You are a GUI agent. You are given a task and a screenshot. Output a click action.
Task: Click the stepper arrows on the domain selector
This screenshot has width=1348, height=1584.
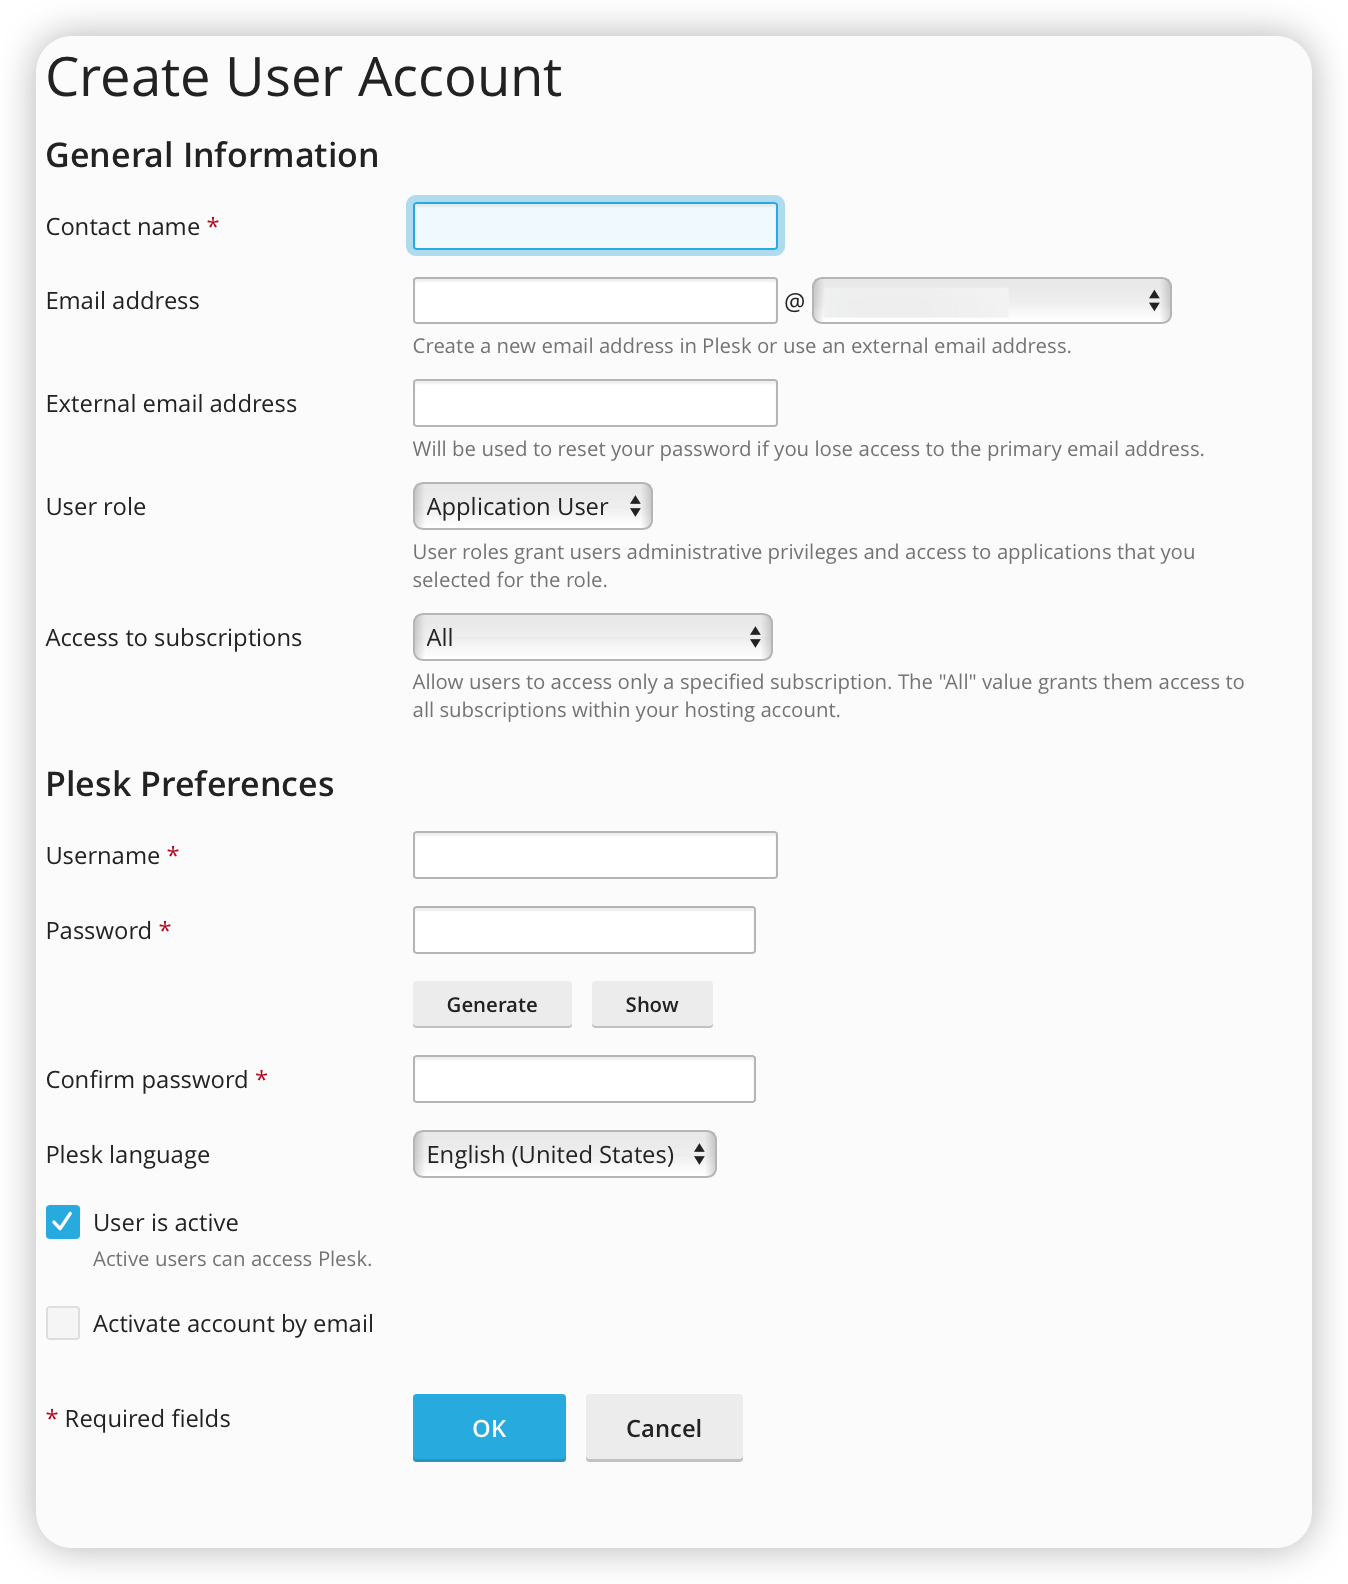[1152, 300]
